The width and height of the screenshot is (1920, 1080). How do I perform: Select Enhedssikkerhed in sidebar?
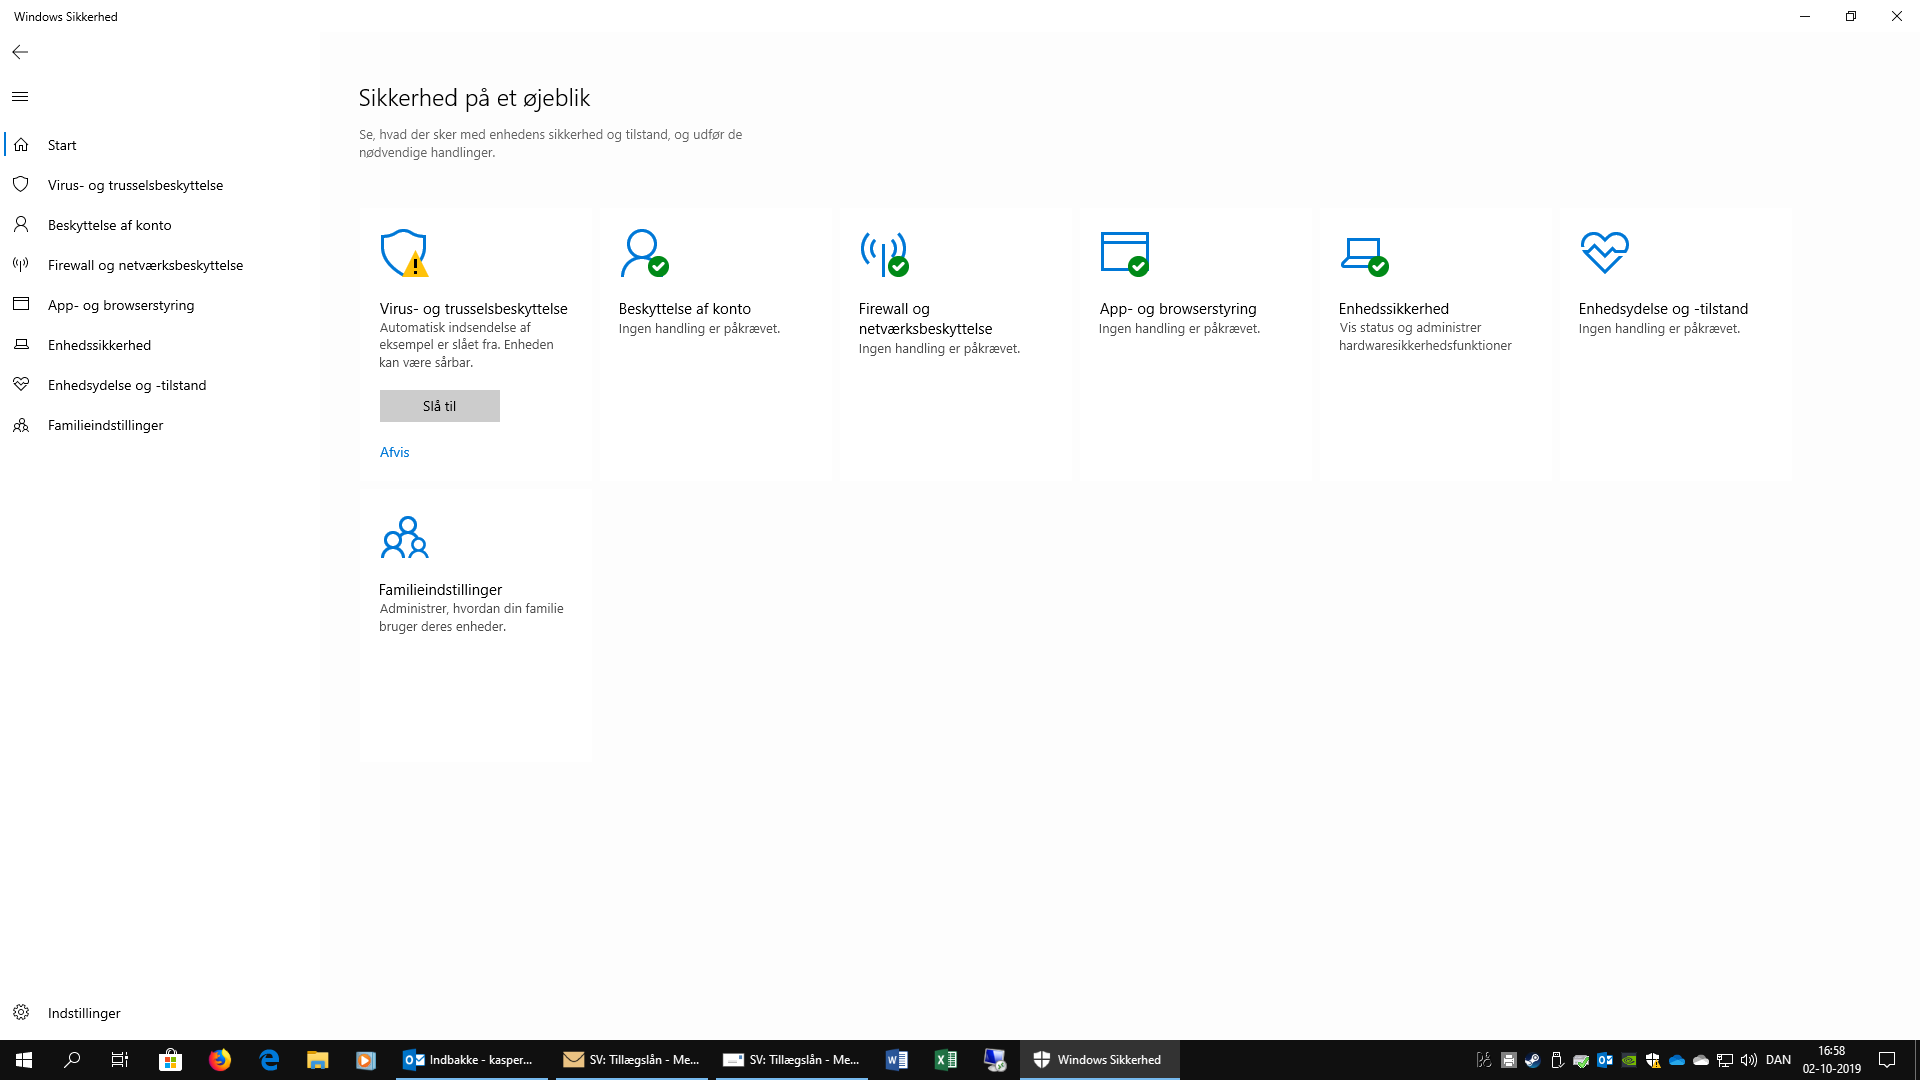[99, 345]
